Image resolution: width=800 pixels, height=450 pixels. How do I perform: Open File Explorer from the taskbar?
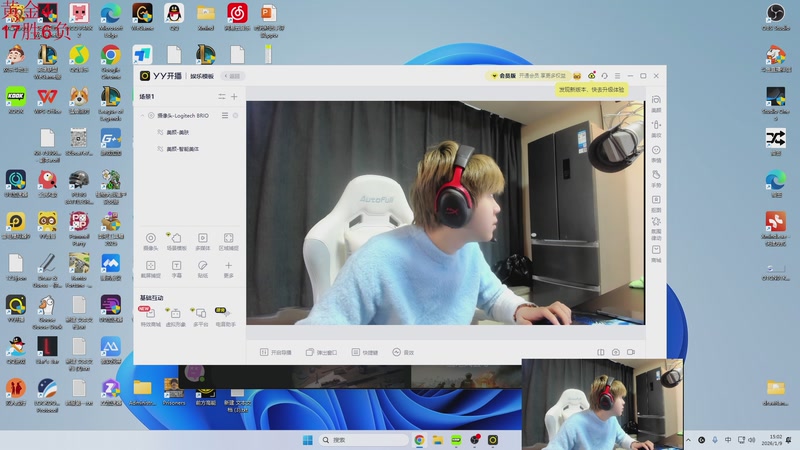(438, 440)
